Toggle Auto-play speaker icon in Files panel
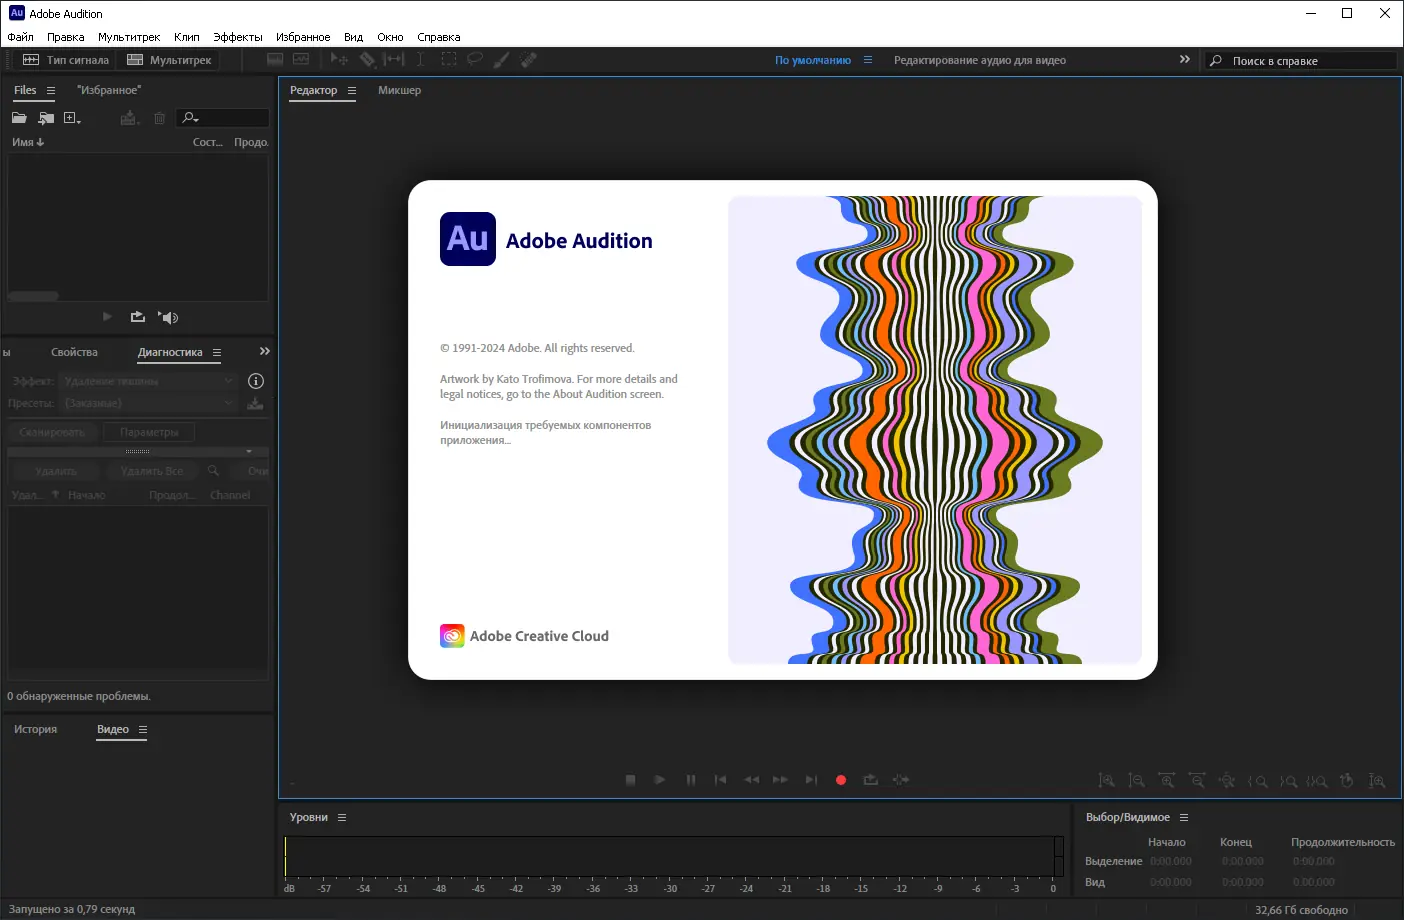The height and width of the screenshot is (920, 1404). (x=169, y=317)
